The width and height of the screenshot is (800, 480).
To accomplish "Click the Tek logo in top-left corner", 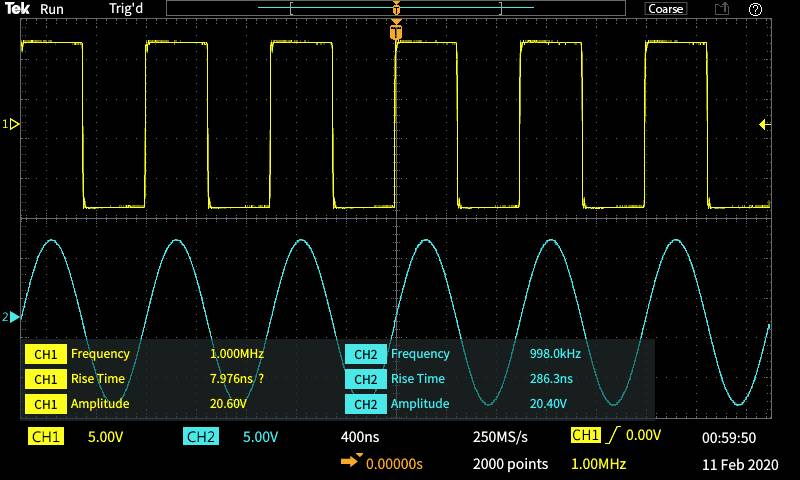I will (18, 9).
